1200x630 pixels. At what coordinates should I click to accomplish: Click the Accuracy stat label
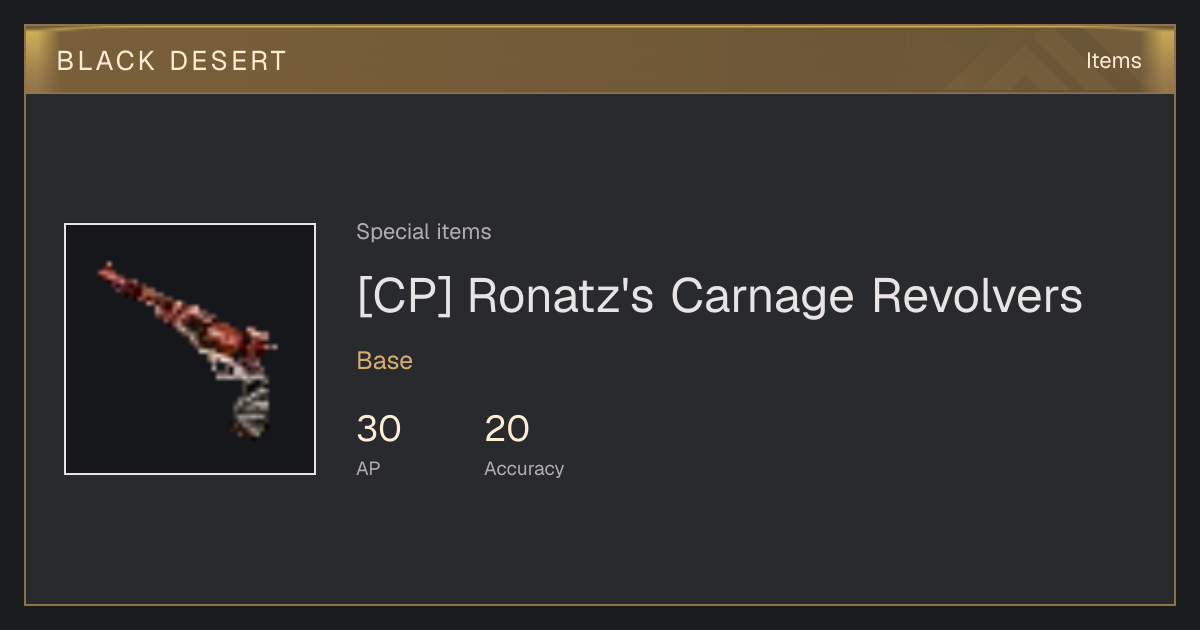point(524,469)
